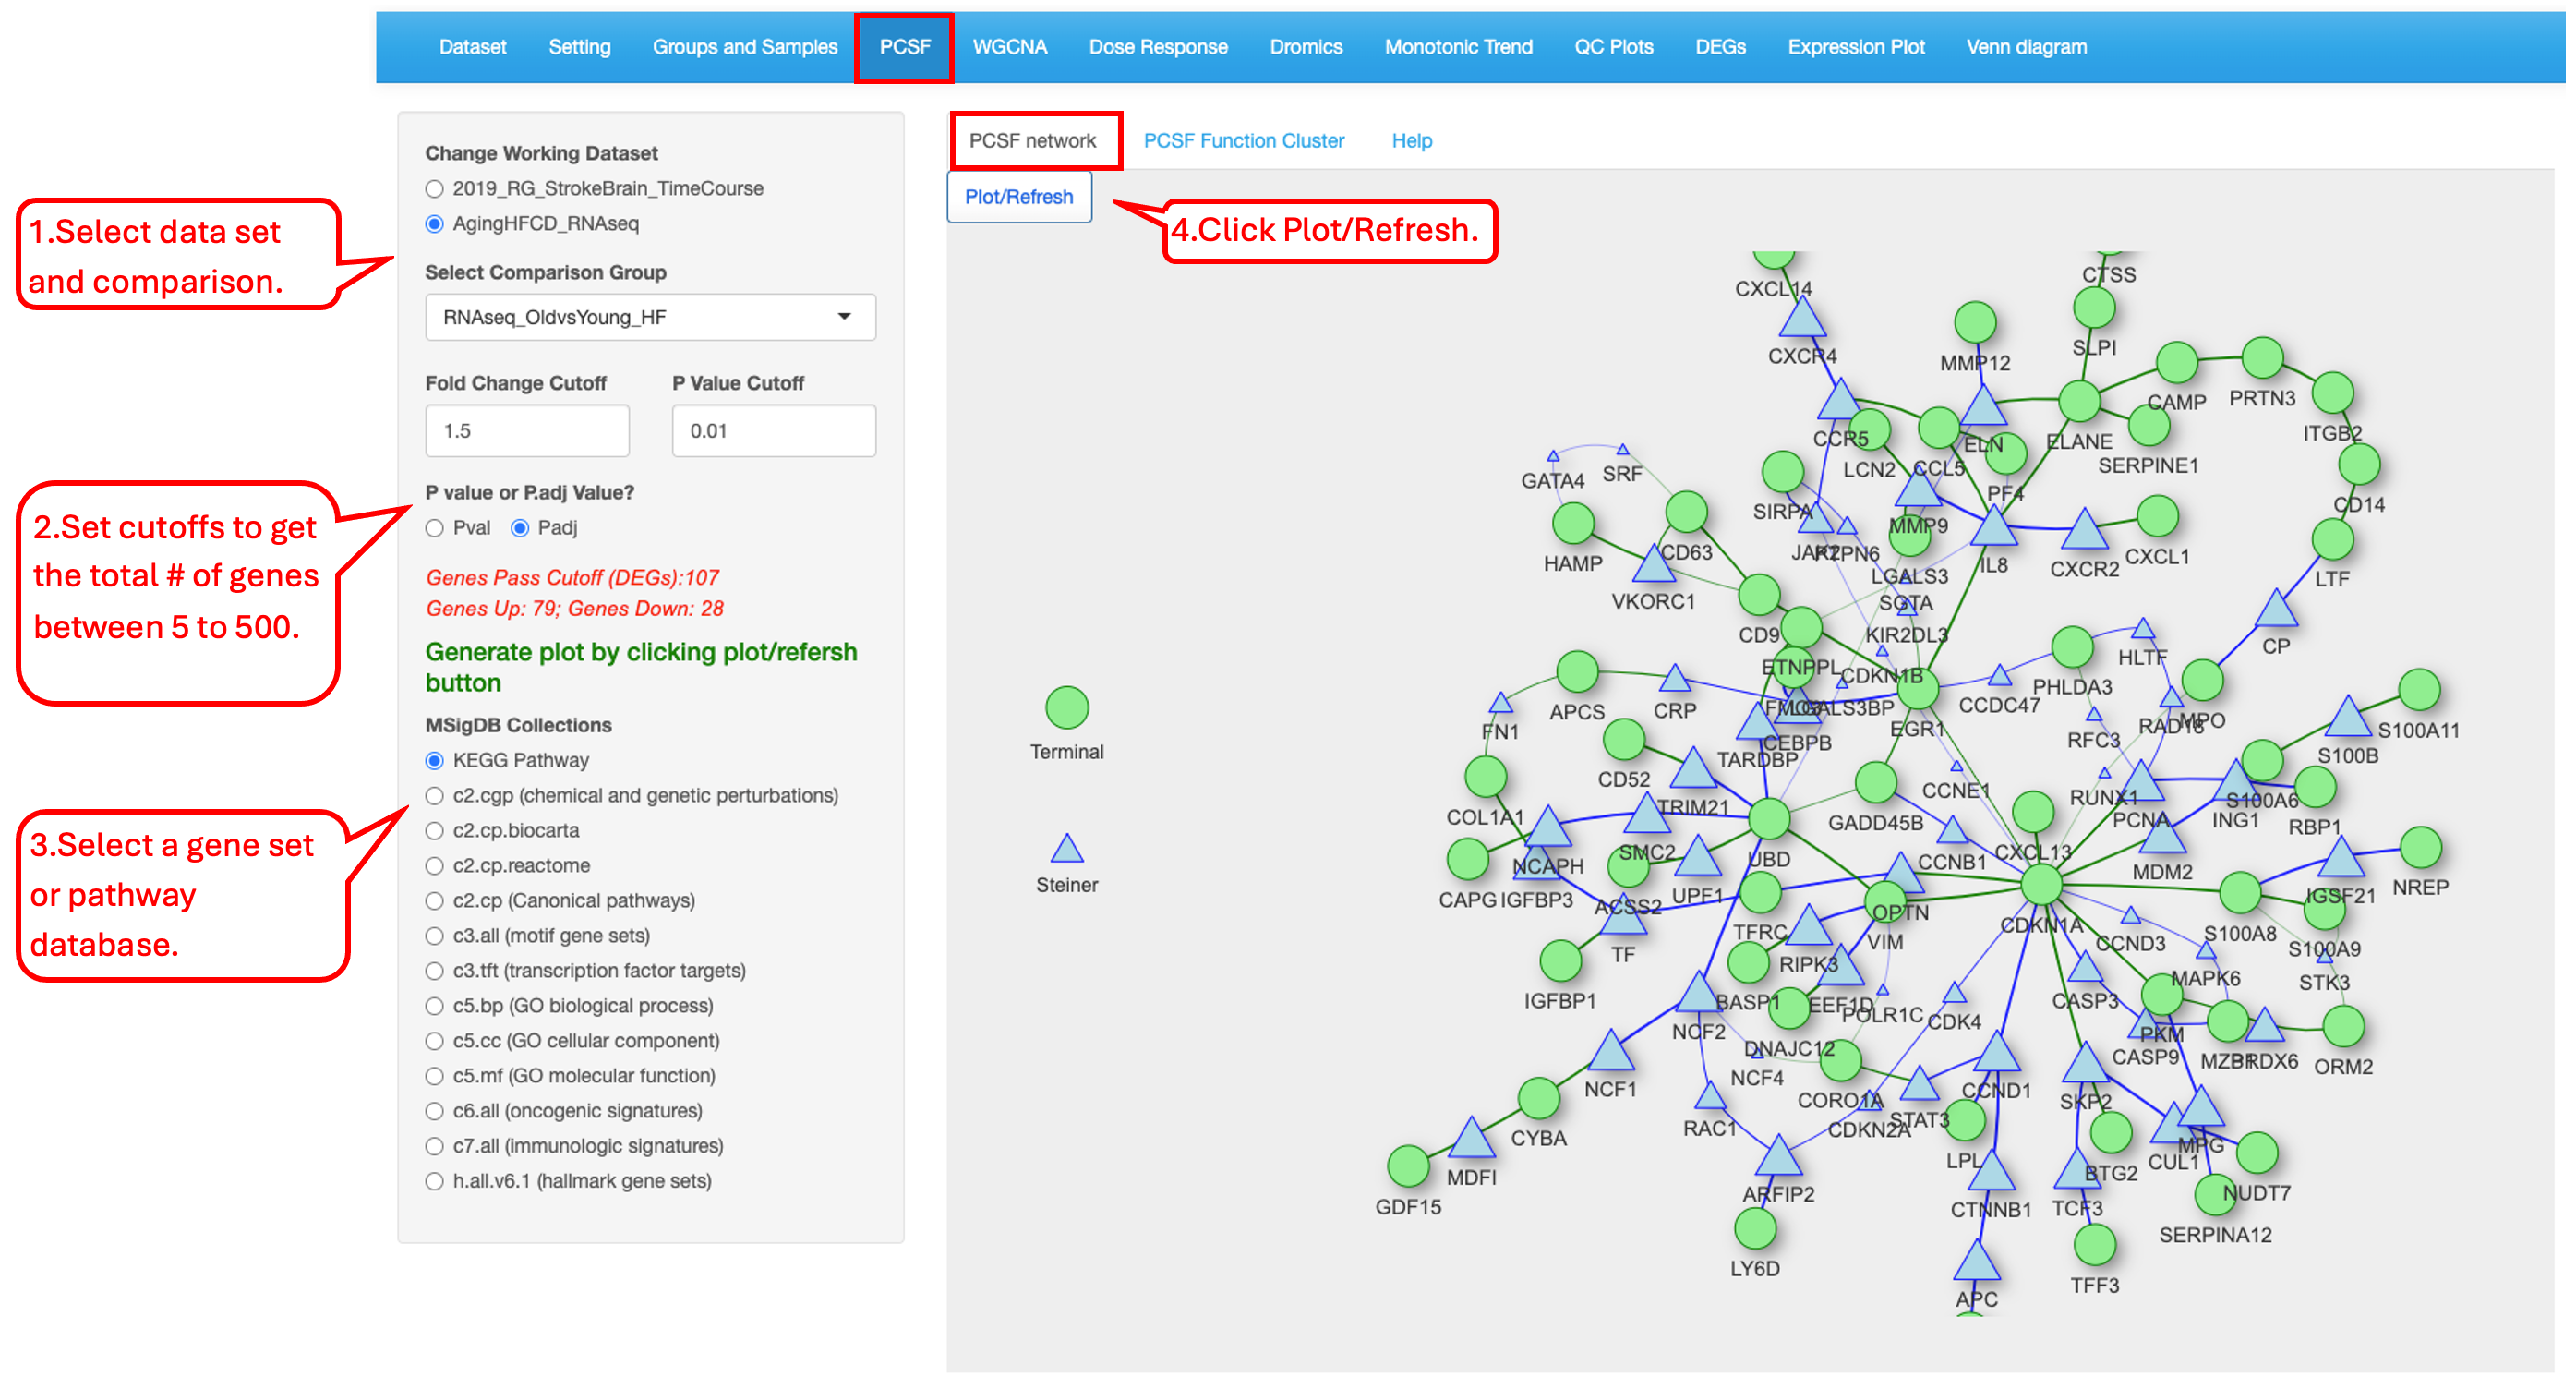Open the Venn diagram tab
The width and height of the screenshot is (2576, 1389).
(2026, 47)
